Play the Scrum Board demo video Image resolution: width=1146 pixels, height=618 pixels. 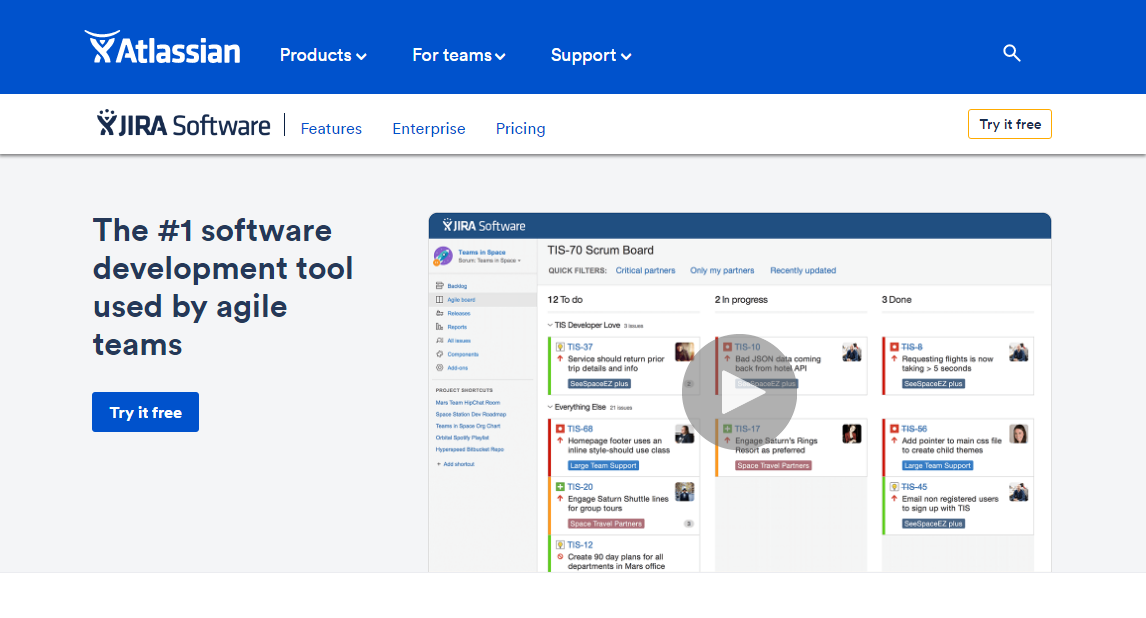(739, 391)
